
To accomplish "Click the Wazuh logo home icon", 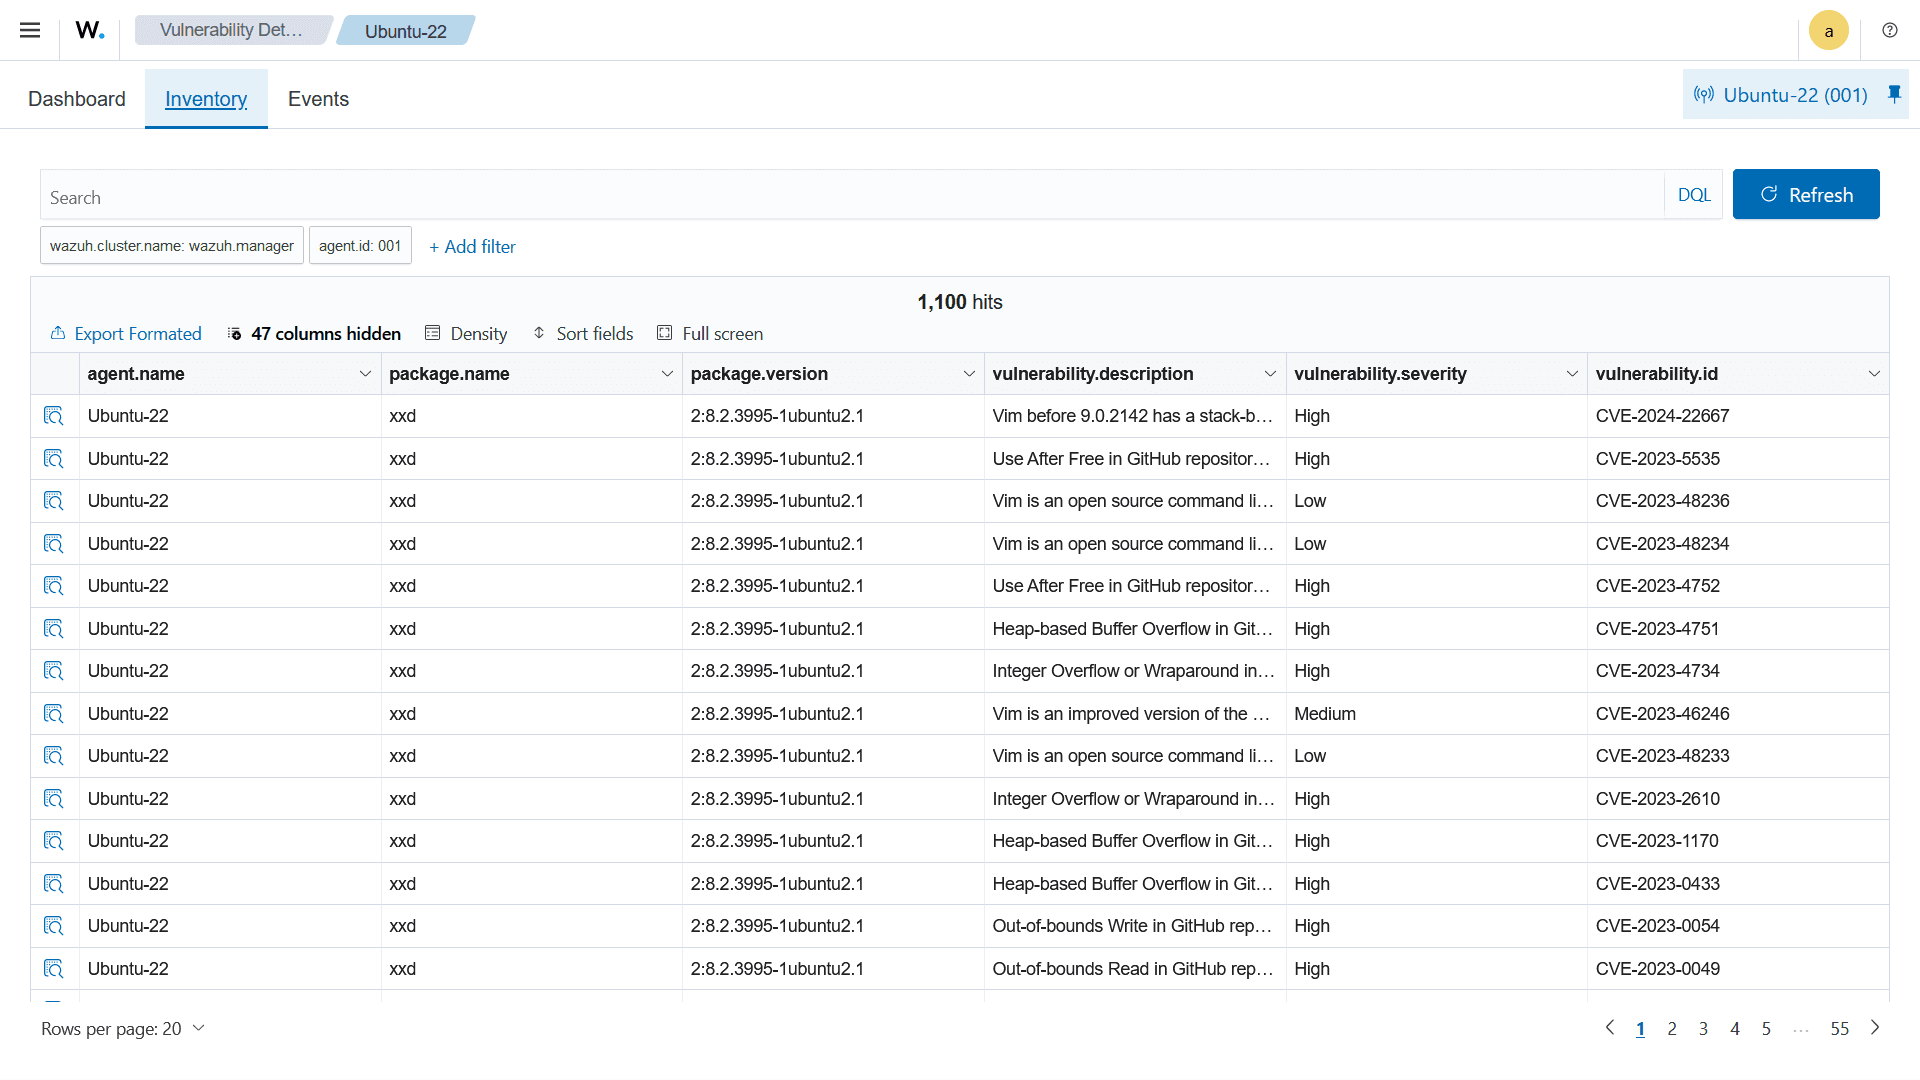I will (90, 30).
